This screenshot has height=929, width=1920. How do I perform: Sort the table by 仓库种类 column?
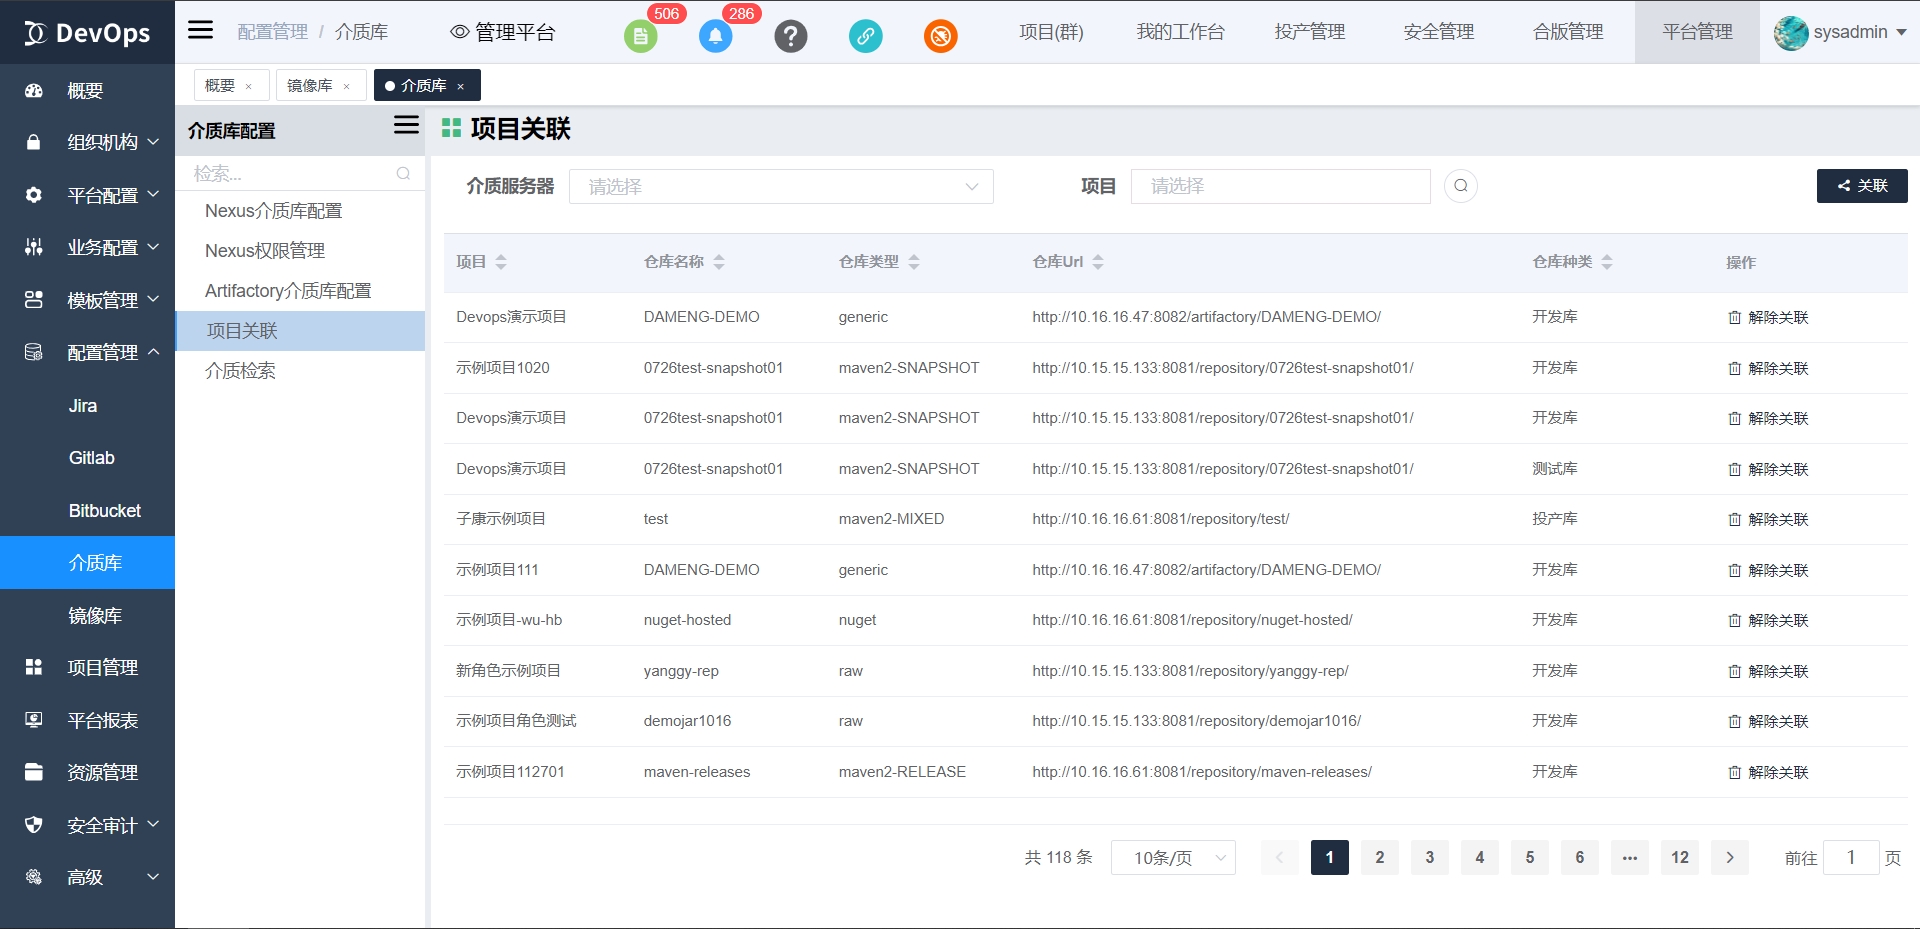1607,262
